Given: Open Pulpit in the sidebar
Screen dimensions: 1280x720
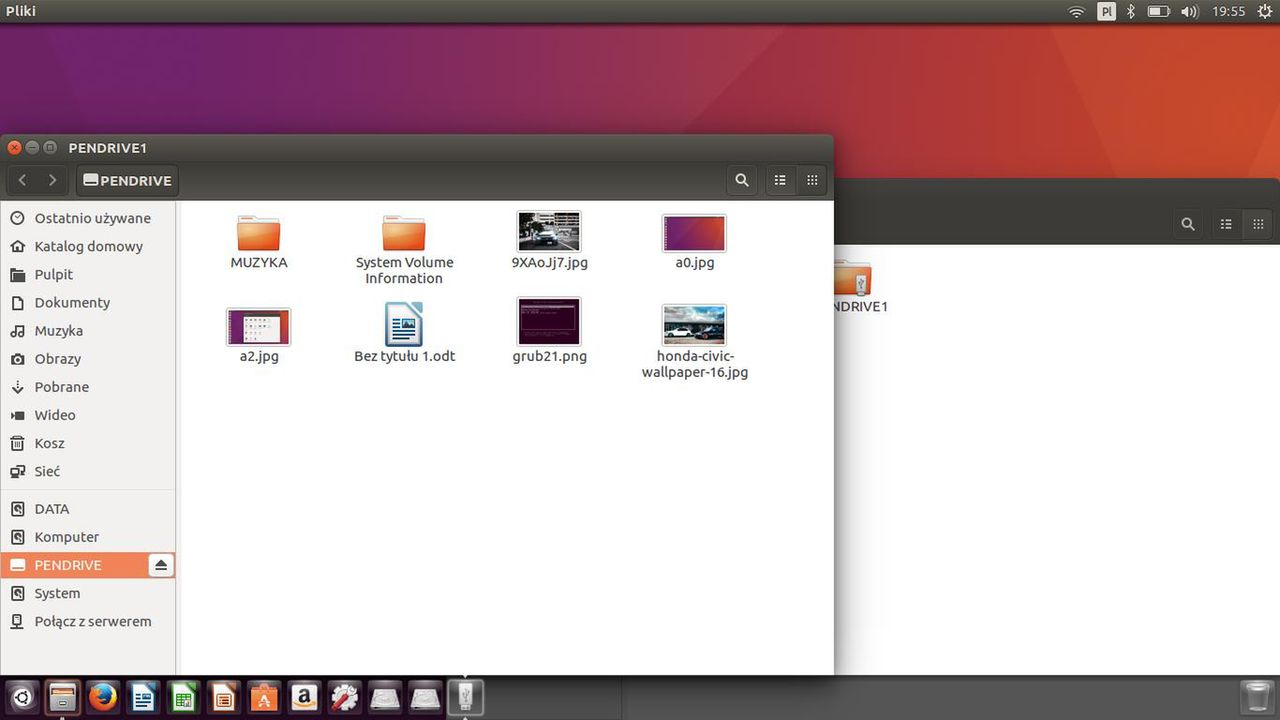Looking at the screenshot, I should coord(88,274).
